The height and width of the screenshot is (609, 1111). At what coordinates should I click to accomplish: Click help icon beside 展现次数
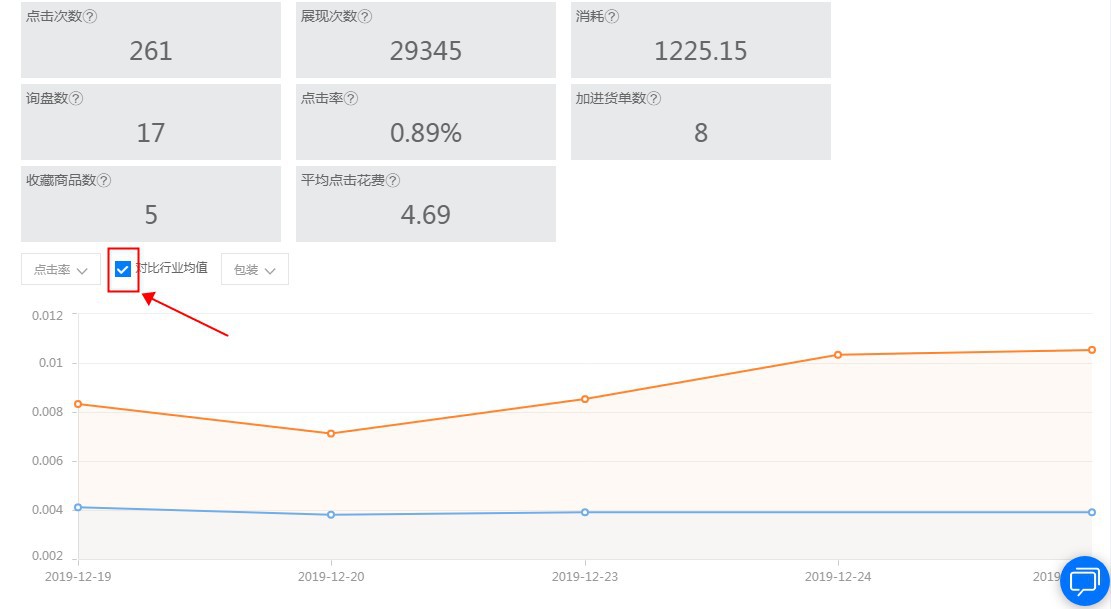(365, 17)
